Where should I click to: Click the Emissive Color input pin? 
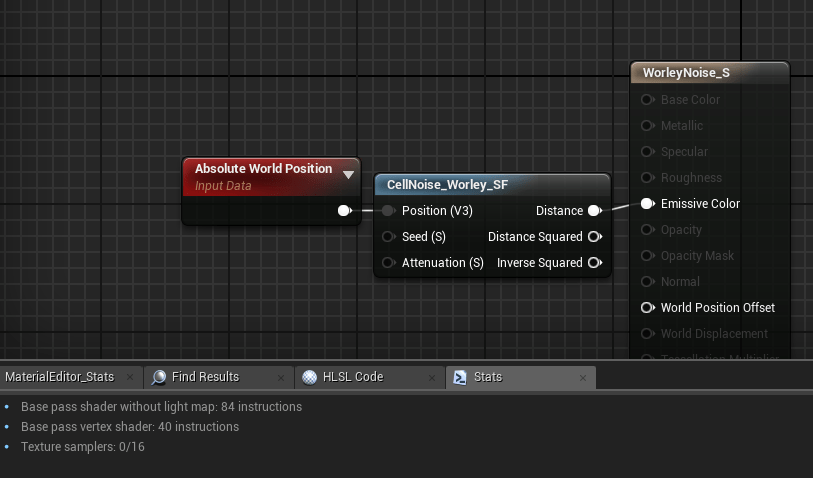(647, 204)
